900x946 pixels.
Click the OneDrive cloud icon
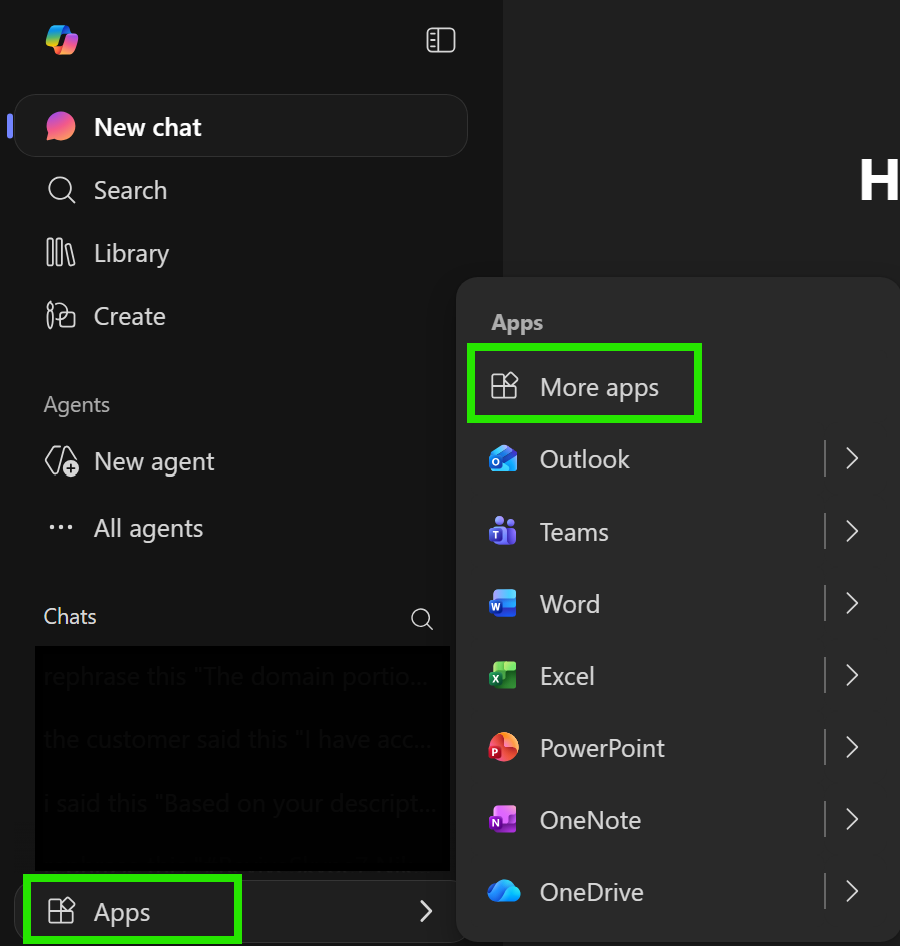tap(504, 891)
